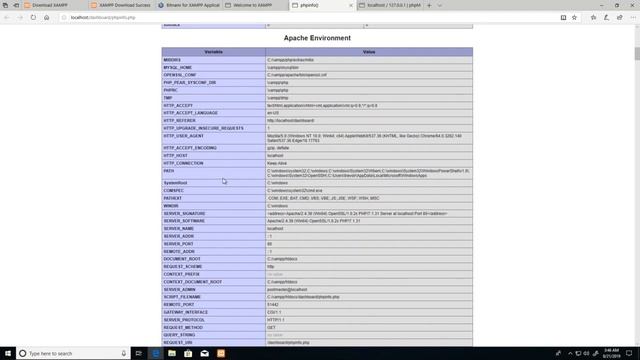Click the page vertical scrollbar thumb
The width and height of the screenshot is (640, 360).
(x=637, y=53)
